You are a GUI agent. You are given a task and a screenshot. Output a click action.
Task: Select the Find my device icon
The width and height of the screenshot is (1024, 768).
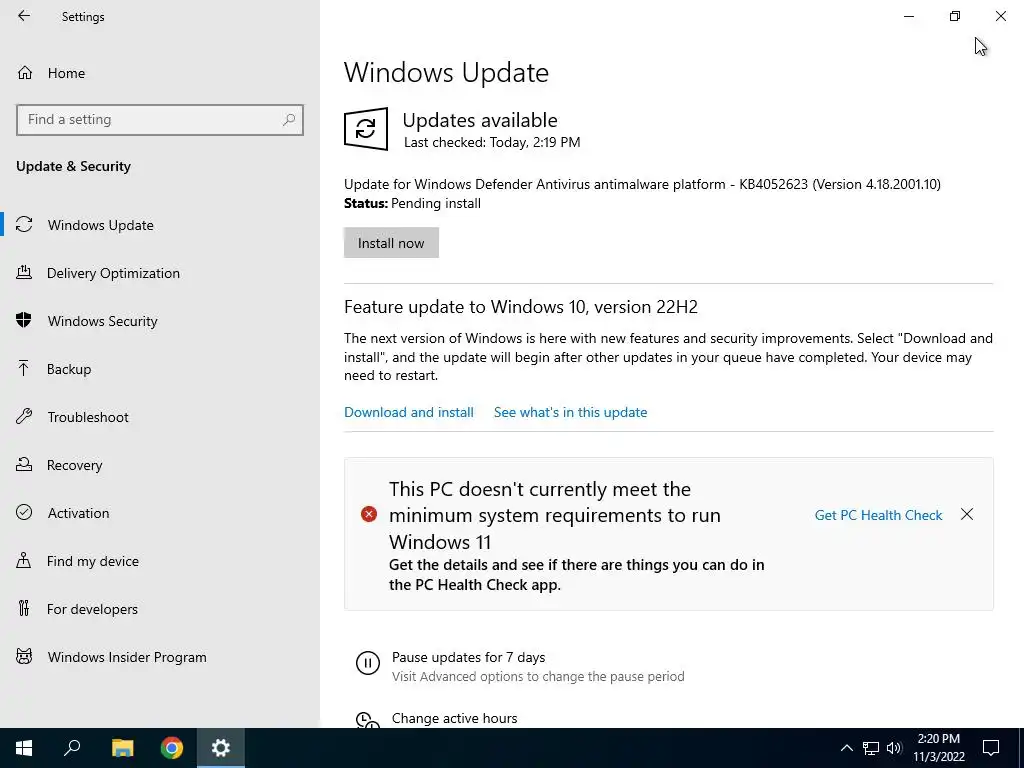(24, 560)
